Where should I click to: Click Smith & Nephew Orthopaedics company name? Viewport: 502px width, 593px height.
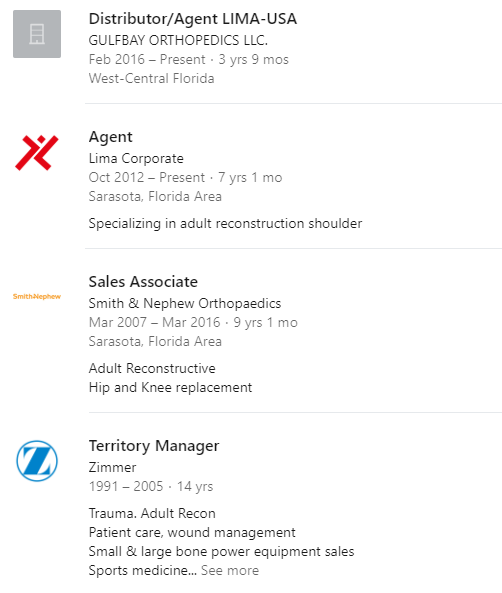click(185, 303)
